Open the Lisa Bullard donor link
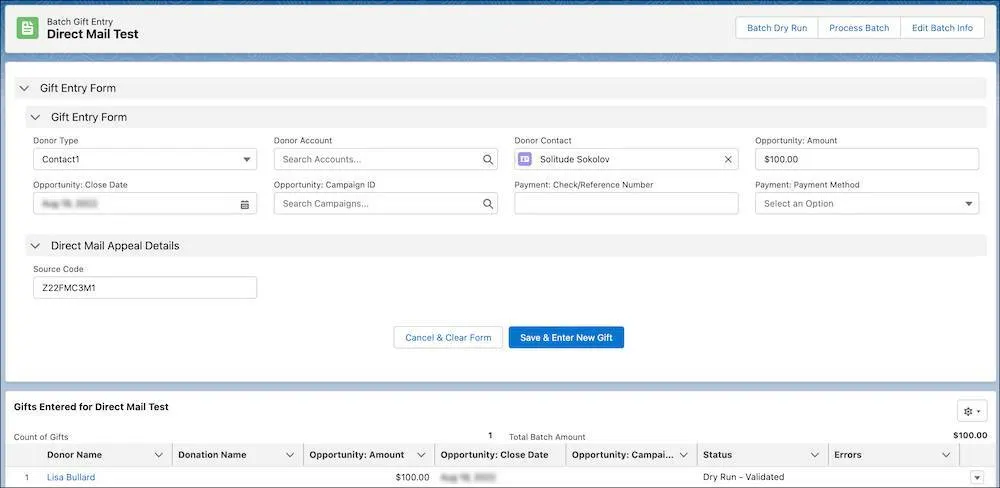 pos(71,477)
